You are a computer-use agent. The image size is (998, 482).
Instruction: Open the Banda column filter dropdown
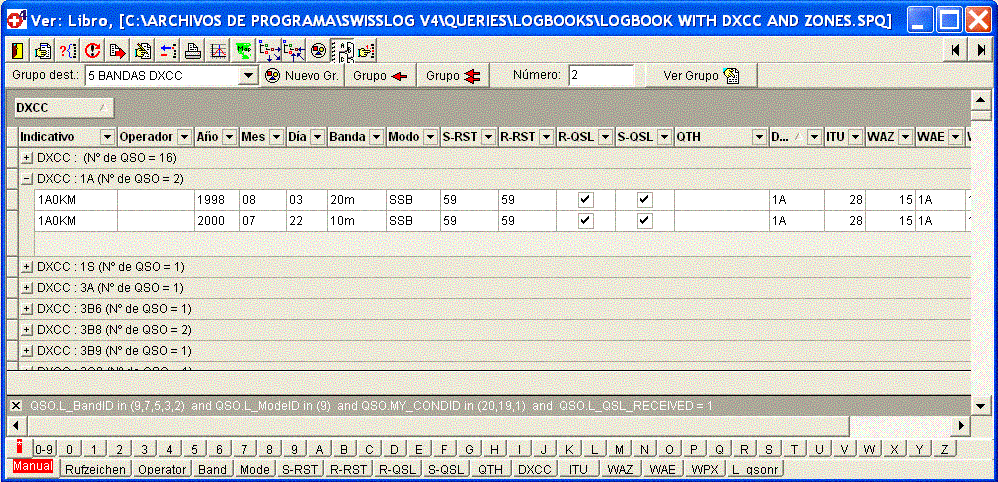click(375, 136)
